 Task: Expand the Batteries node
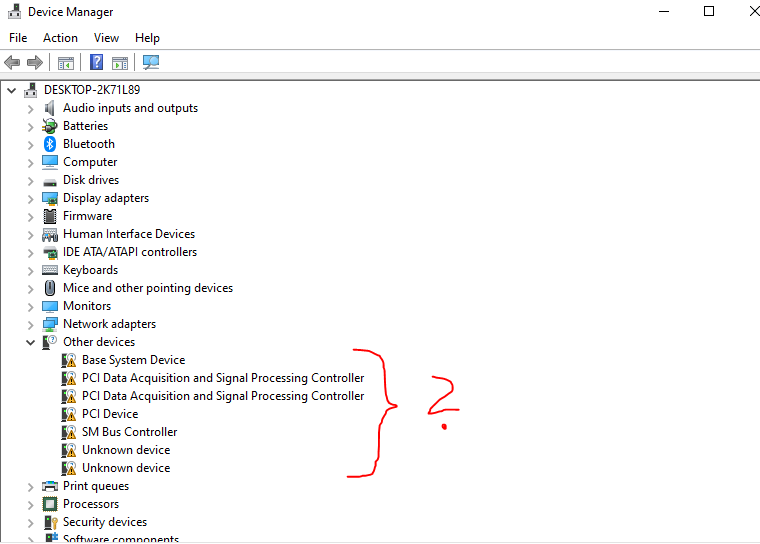click(31, 127)
